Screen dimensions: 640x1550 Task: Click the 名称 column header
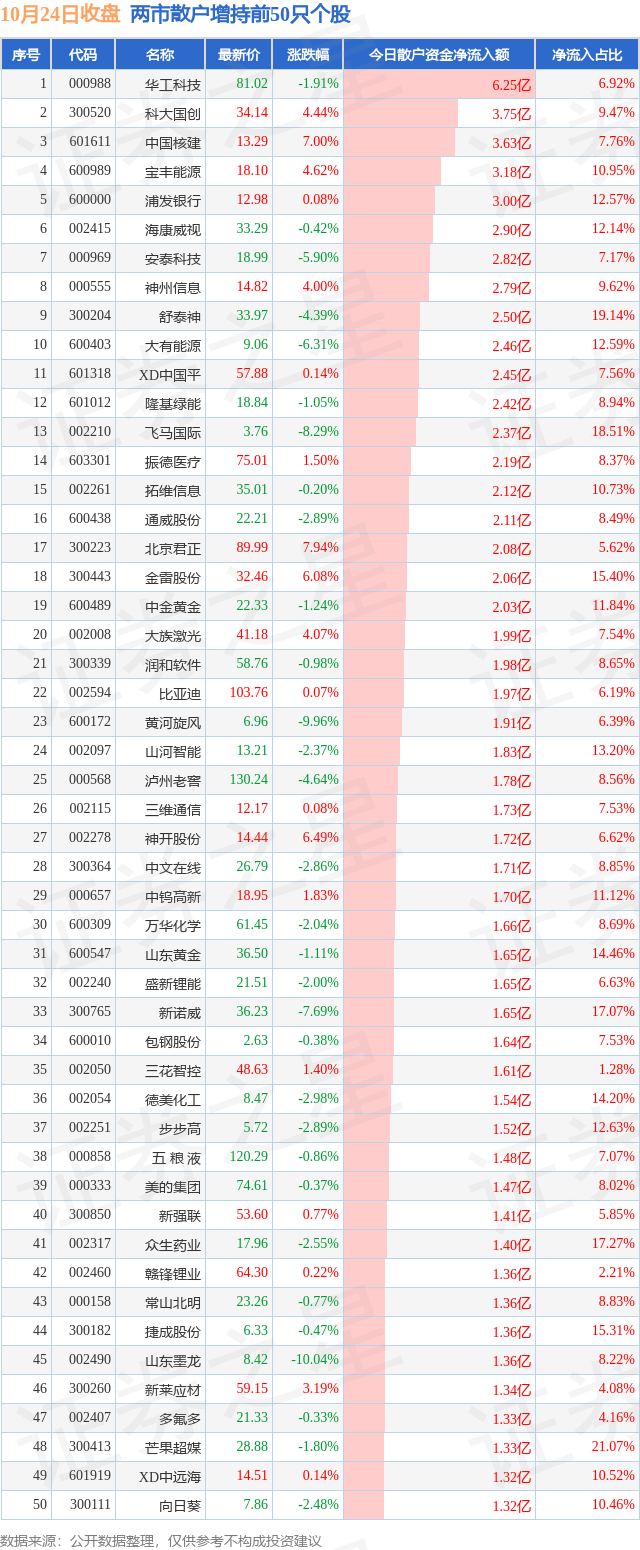click(x=160, y=55)
